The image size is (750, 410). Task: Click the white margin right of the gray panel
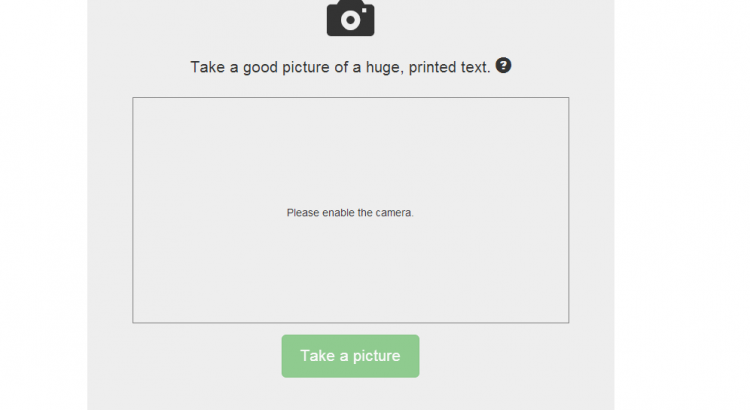[x=682, y=205]
